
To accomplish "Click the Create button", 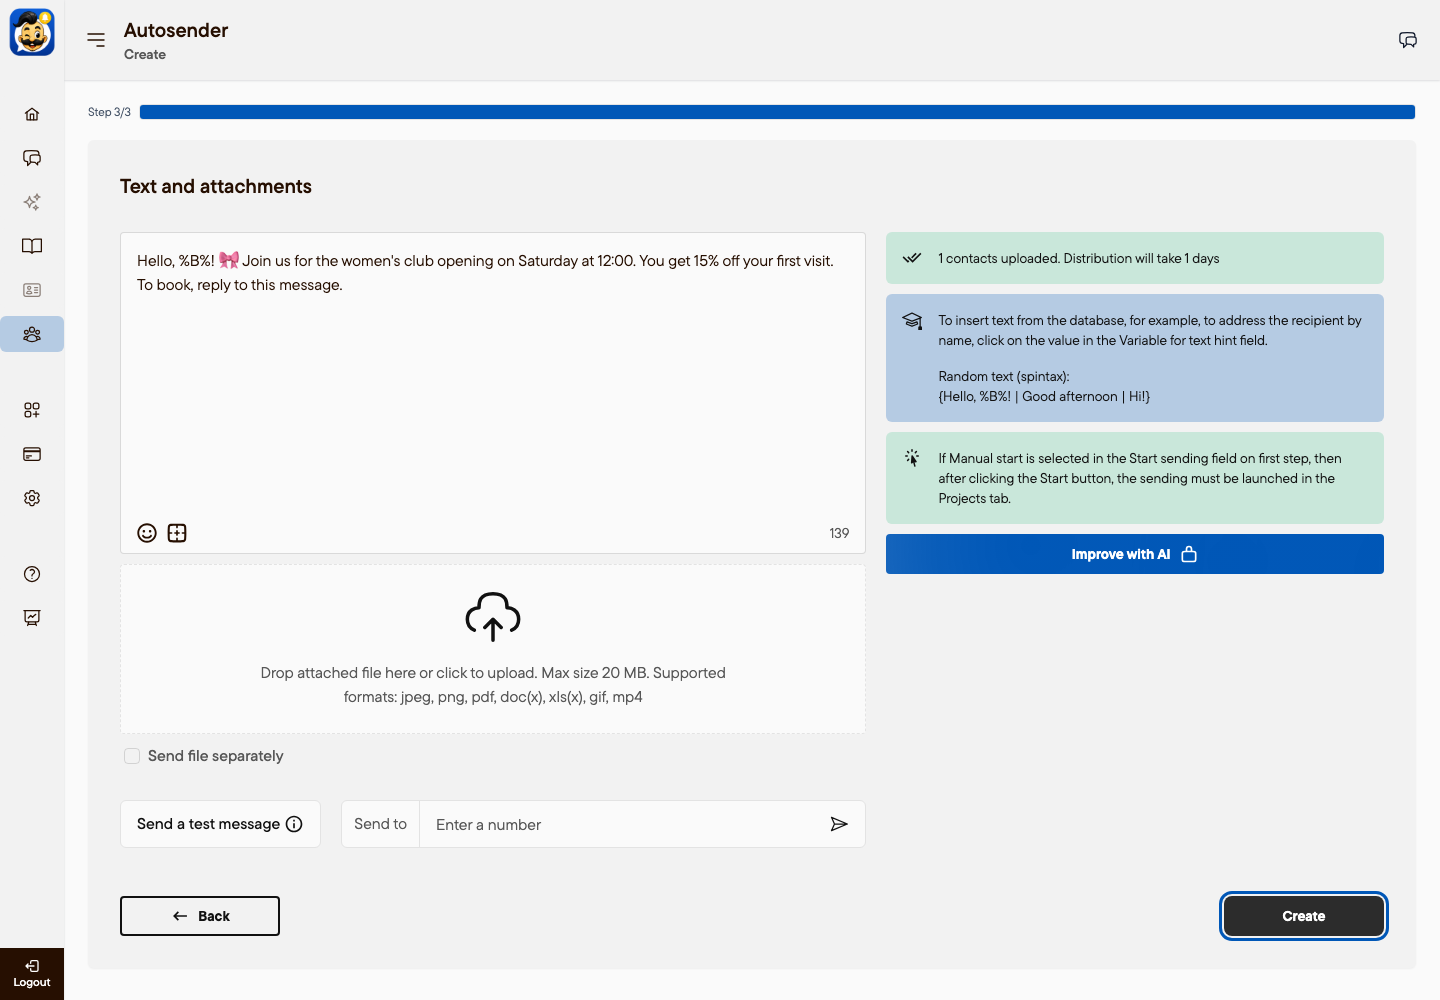I will 1304,916.
